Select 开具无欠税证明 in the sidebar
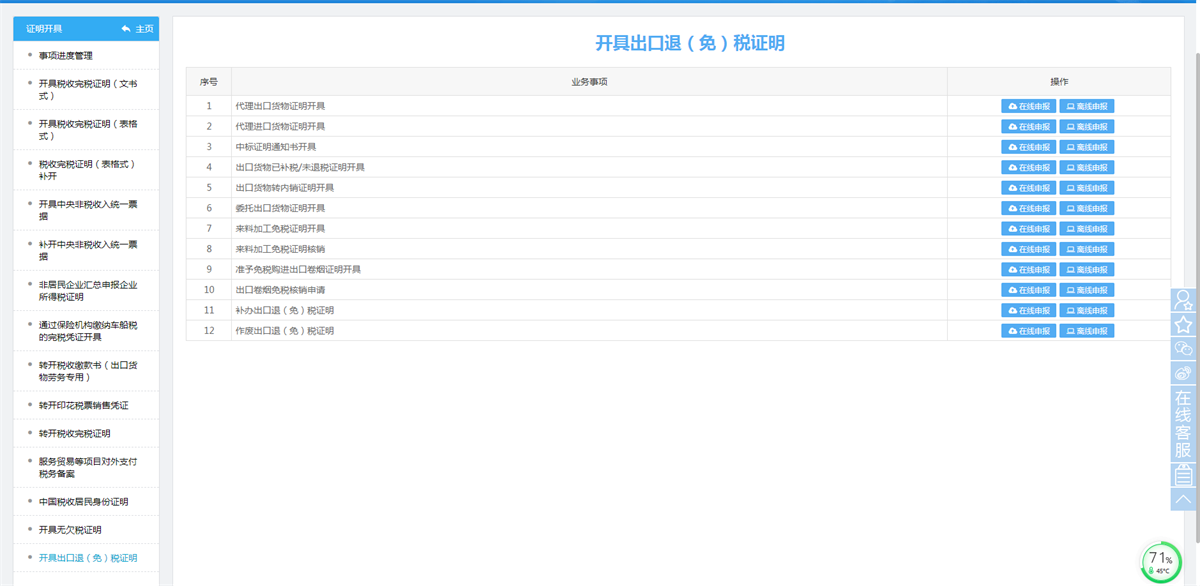The image size is (1200, 586). pos(70,530)
